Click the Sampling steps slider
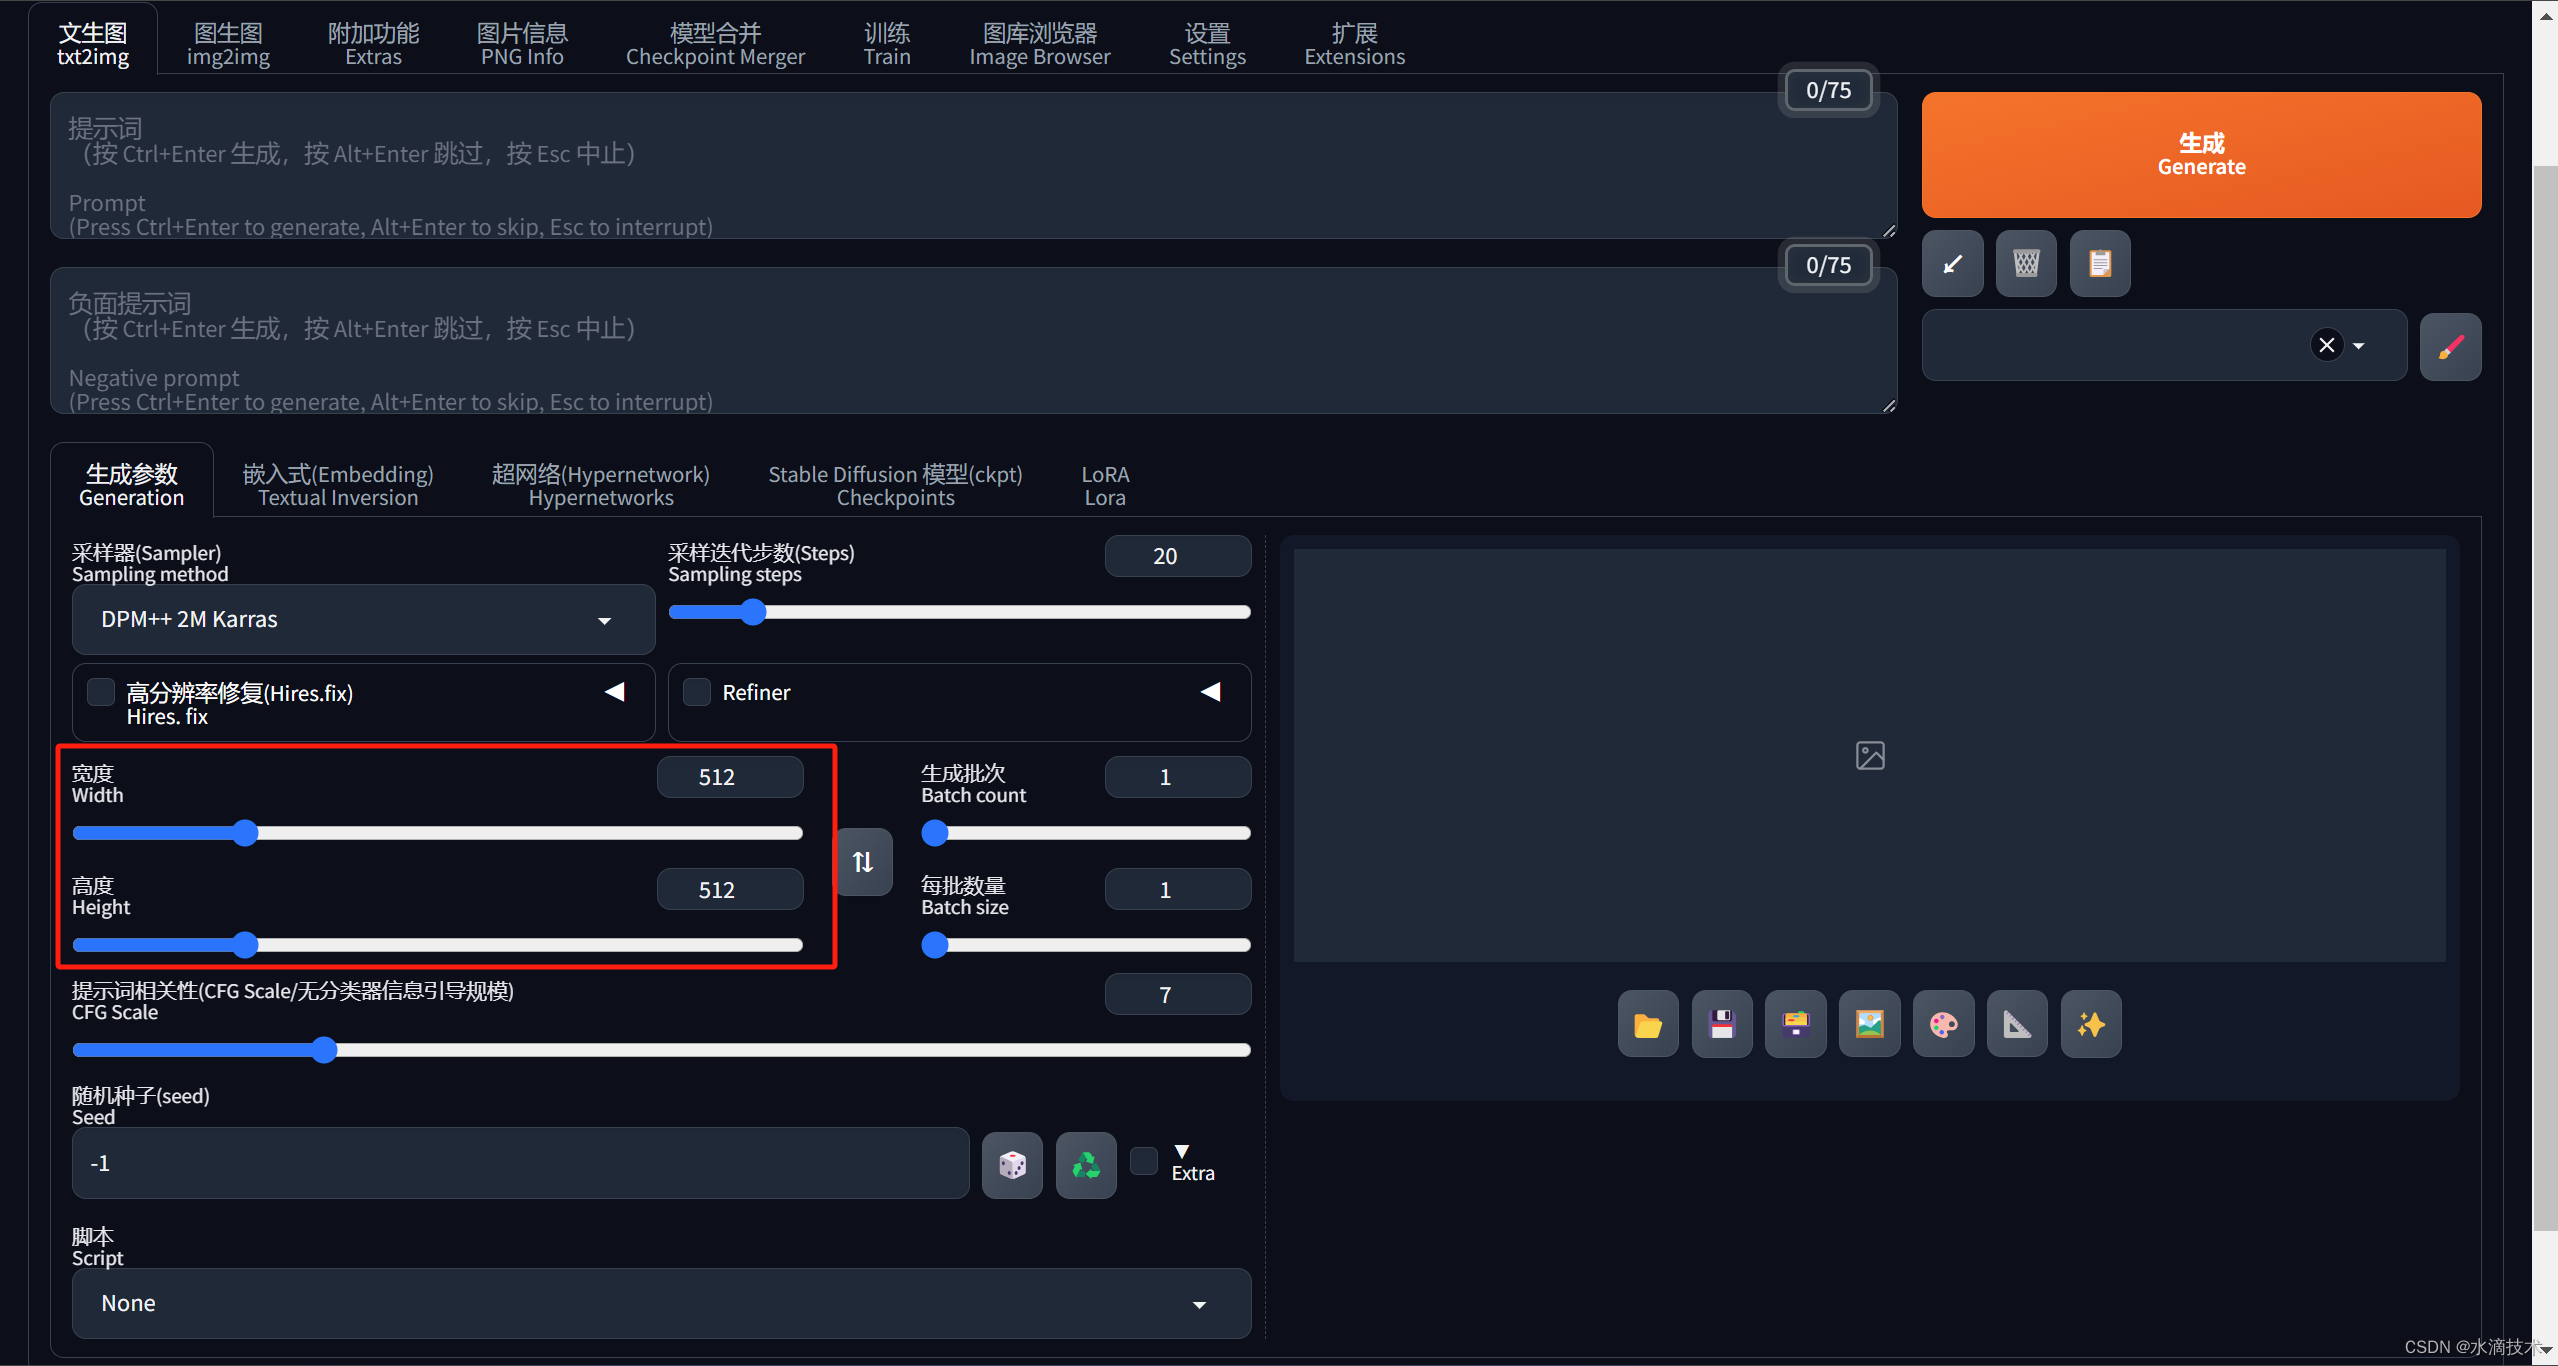This screenshot has width=2558, height=1366. pyautogui.click(x=959, y=612)
